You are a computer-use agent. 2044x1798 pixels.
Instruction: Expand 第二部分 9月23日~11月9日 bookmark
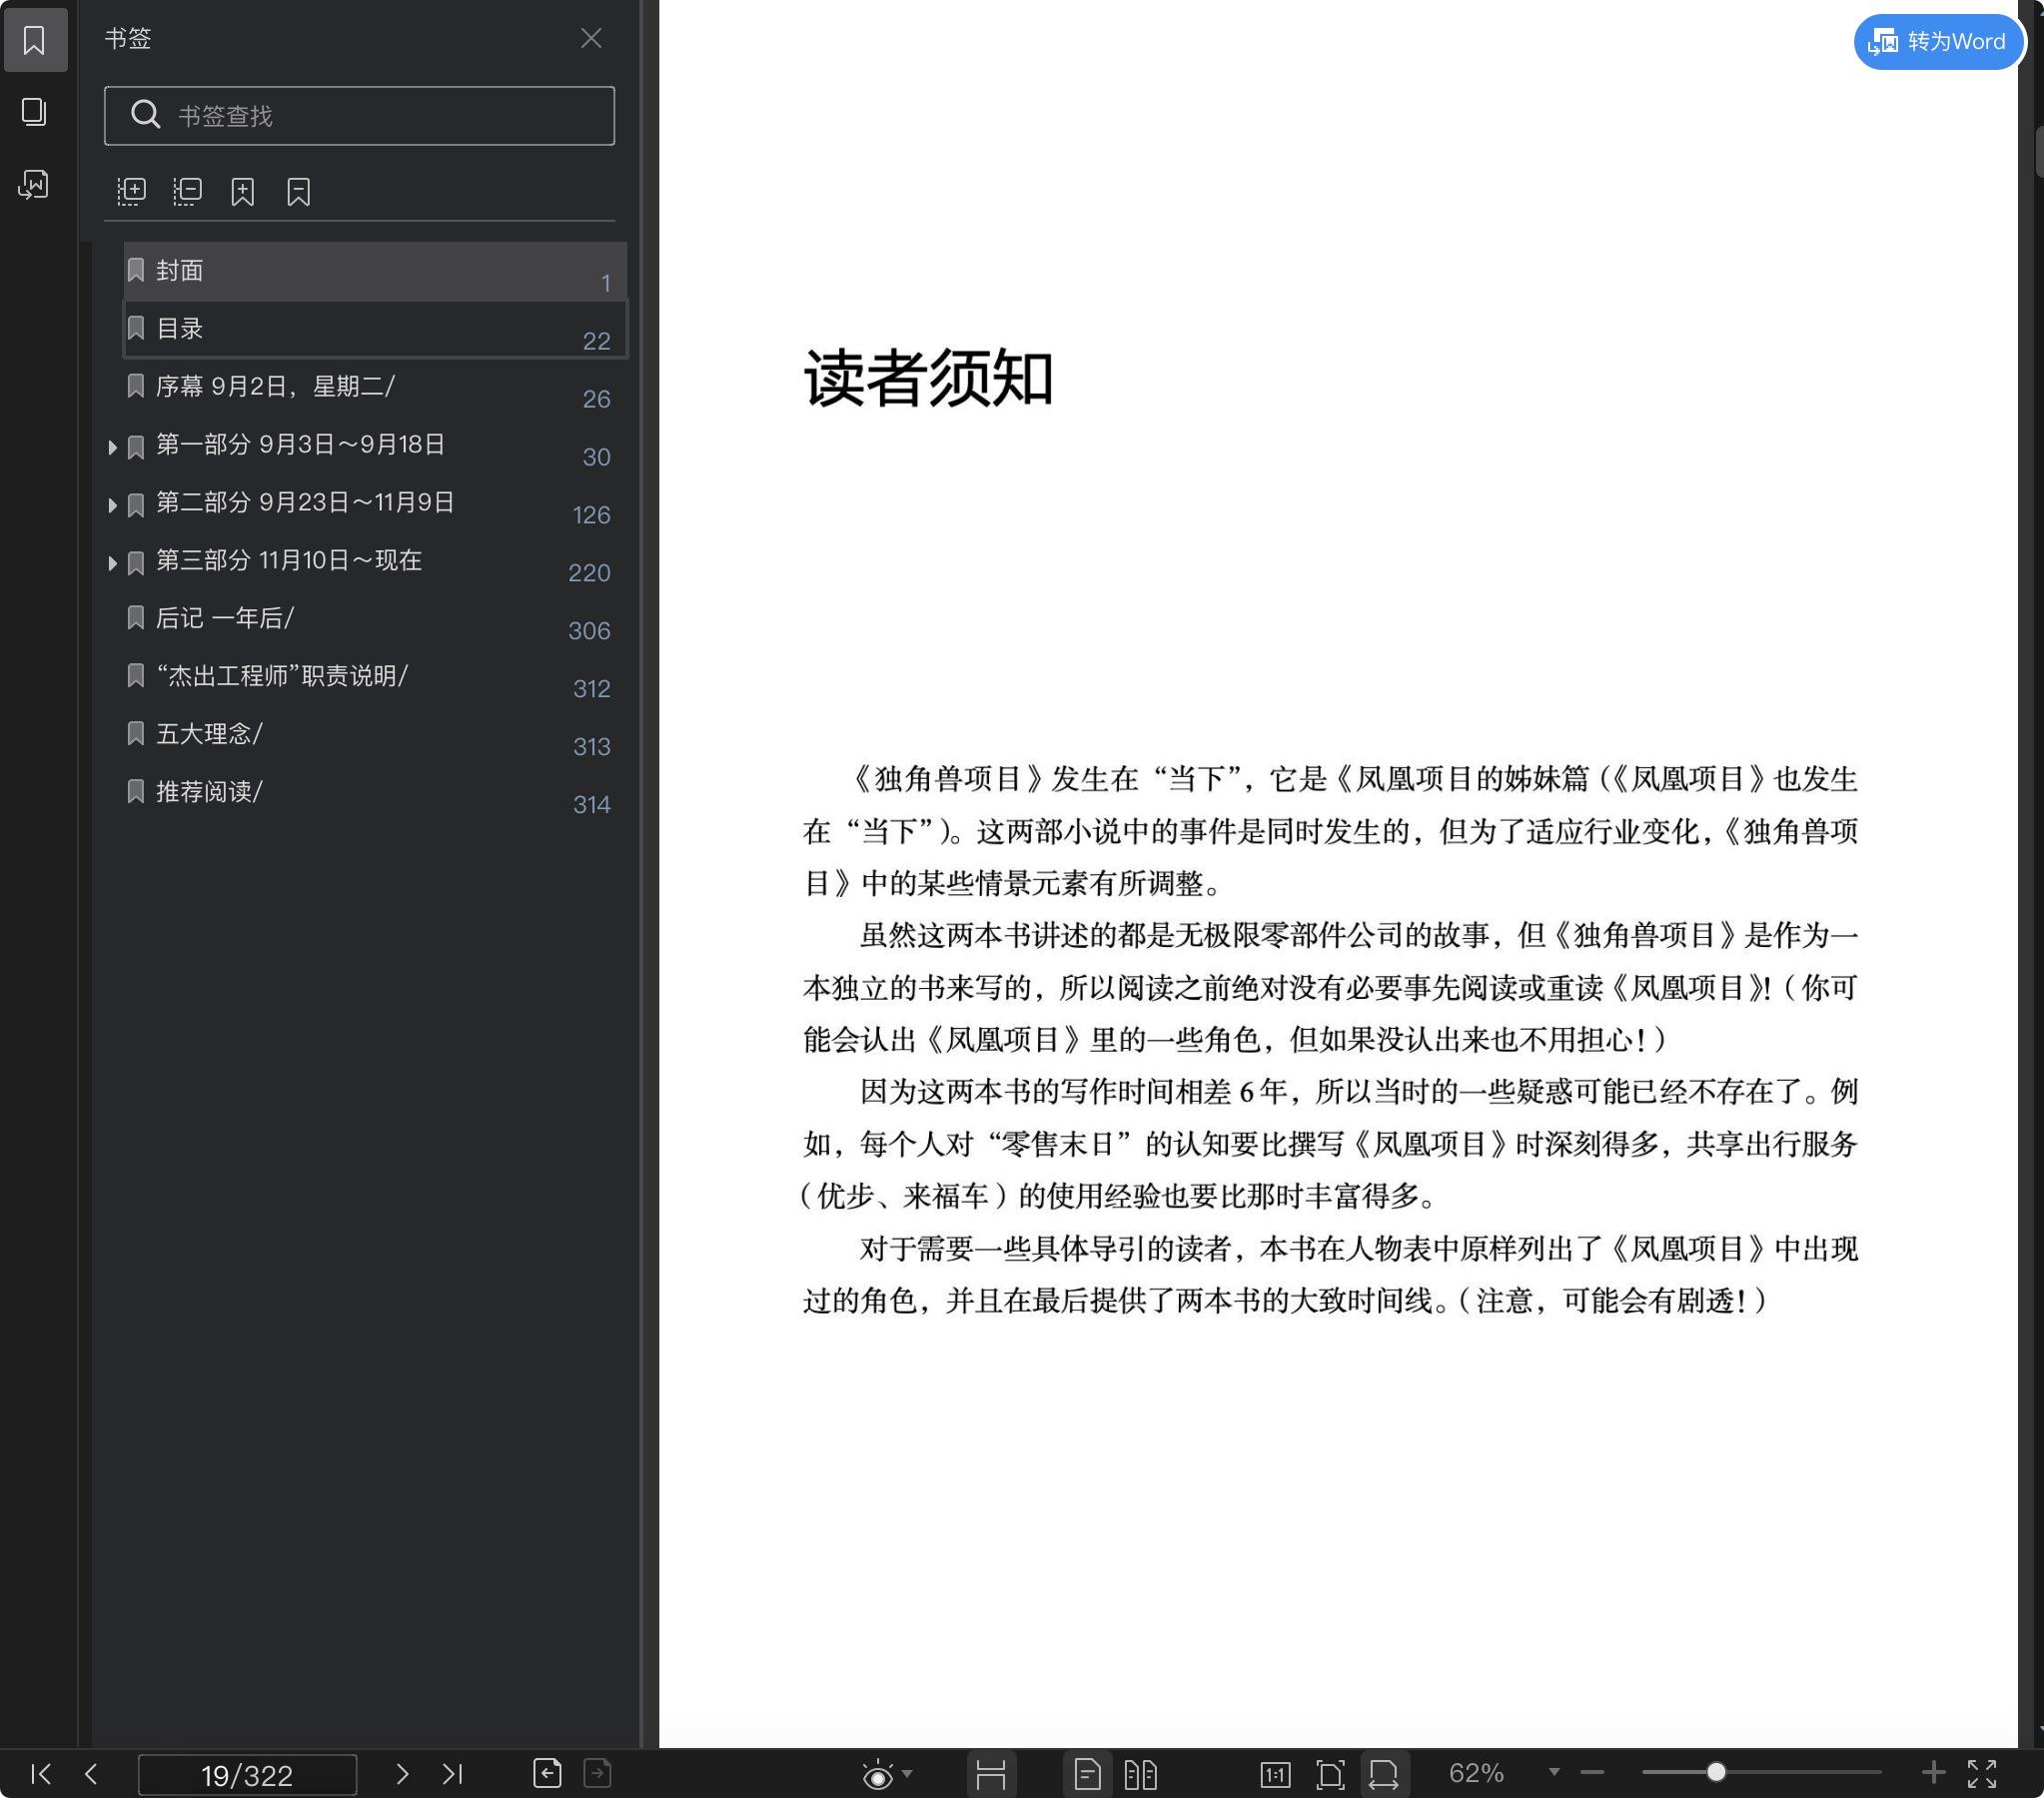coord(113,505)
